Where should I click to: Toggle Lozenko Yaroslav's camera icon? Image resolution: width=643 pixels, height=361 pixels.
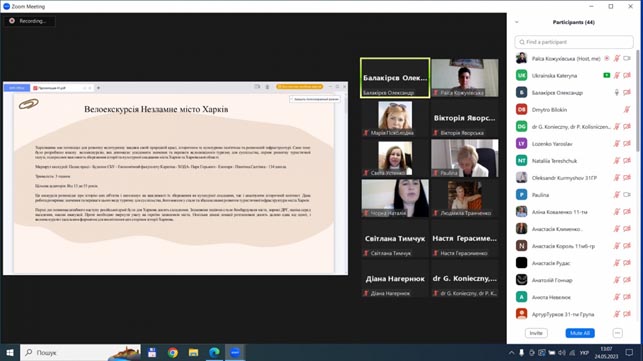coord(627,144)
